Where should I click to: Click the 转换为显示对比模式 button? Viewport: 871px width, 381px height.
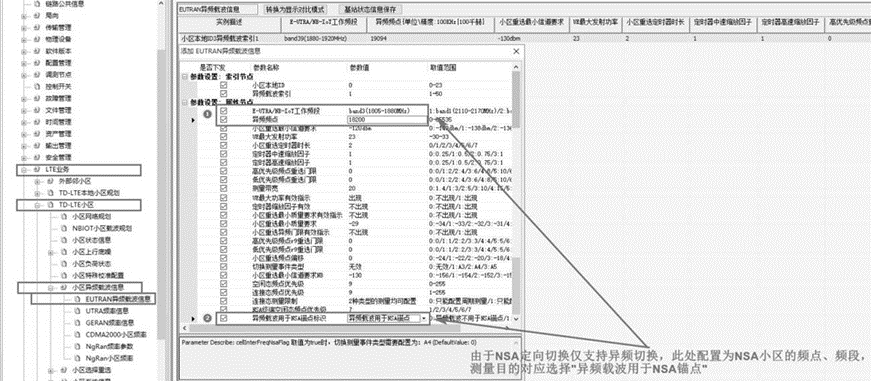295,9
